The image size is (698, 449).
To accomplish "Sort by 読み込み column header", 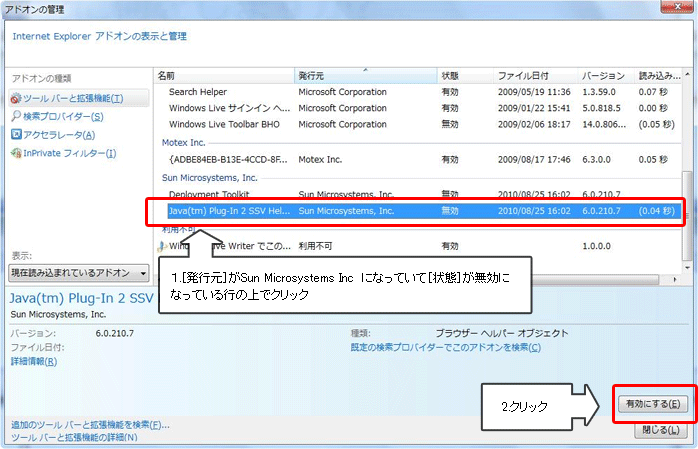I will [x=658, y=76].
